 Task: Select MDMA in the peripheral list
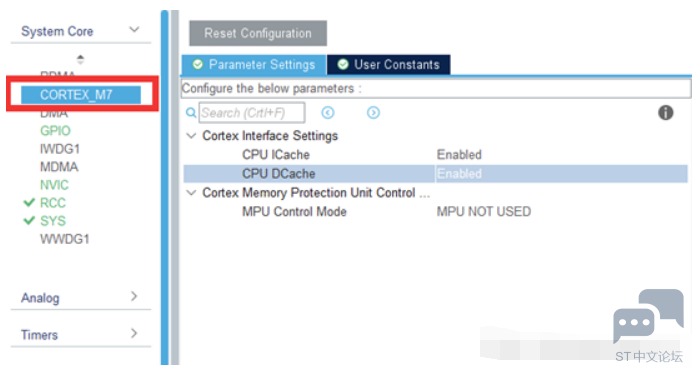click(x=59, y=167)
